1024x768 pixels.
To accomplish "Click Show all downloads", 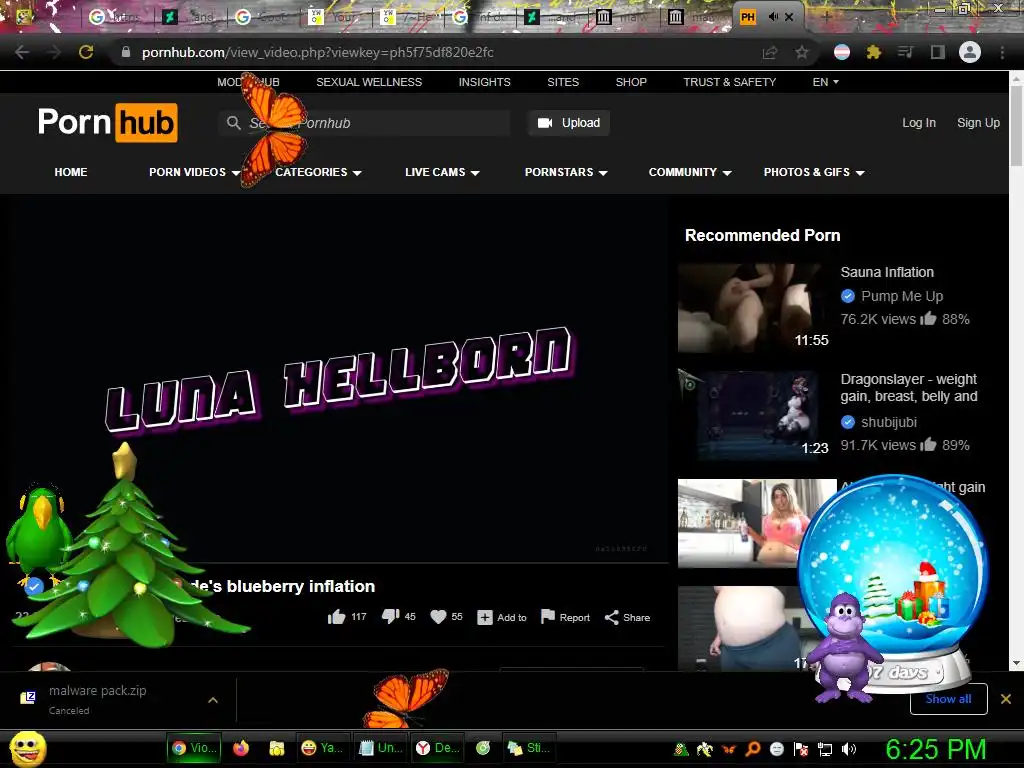I will pos(948,699).
